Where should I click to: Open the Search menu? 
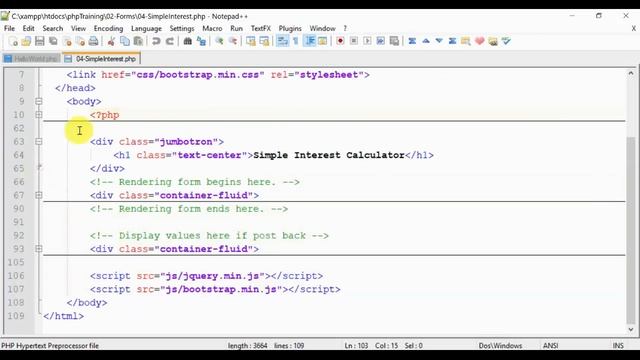pyautogui.click(x=53, y=28)
